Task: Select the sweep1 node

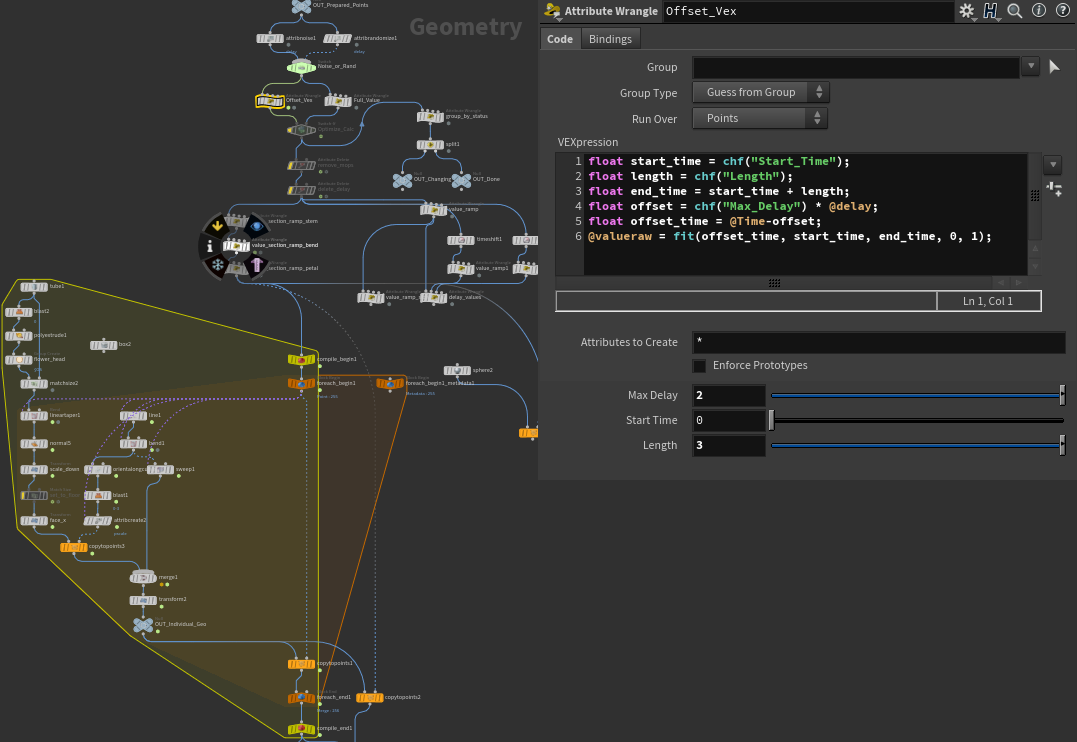Action: coord(160,469)
